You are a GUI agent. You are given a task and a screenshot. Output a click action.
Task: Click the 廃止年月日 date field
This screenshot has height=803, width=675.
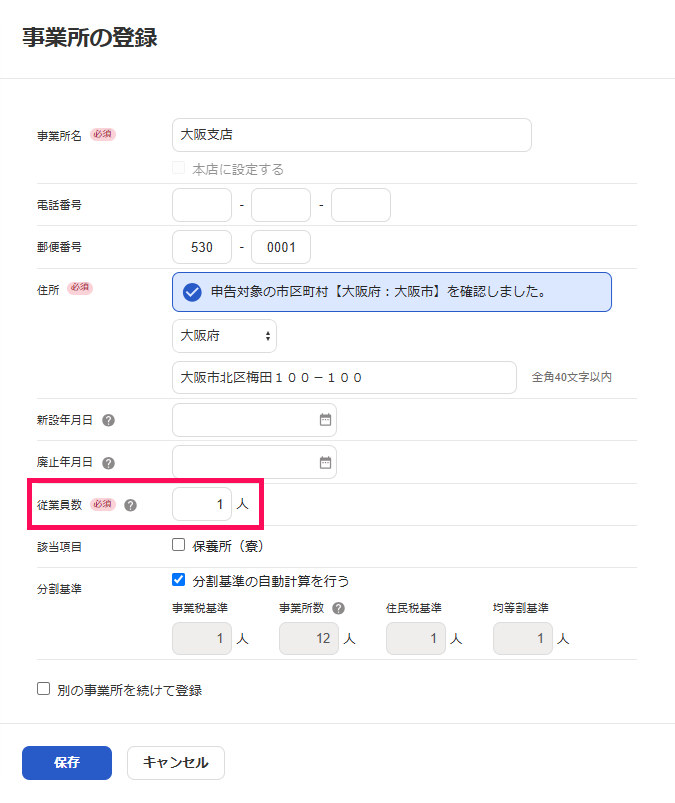tap(254, 462)
